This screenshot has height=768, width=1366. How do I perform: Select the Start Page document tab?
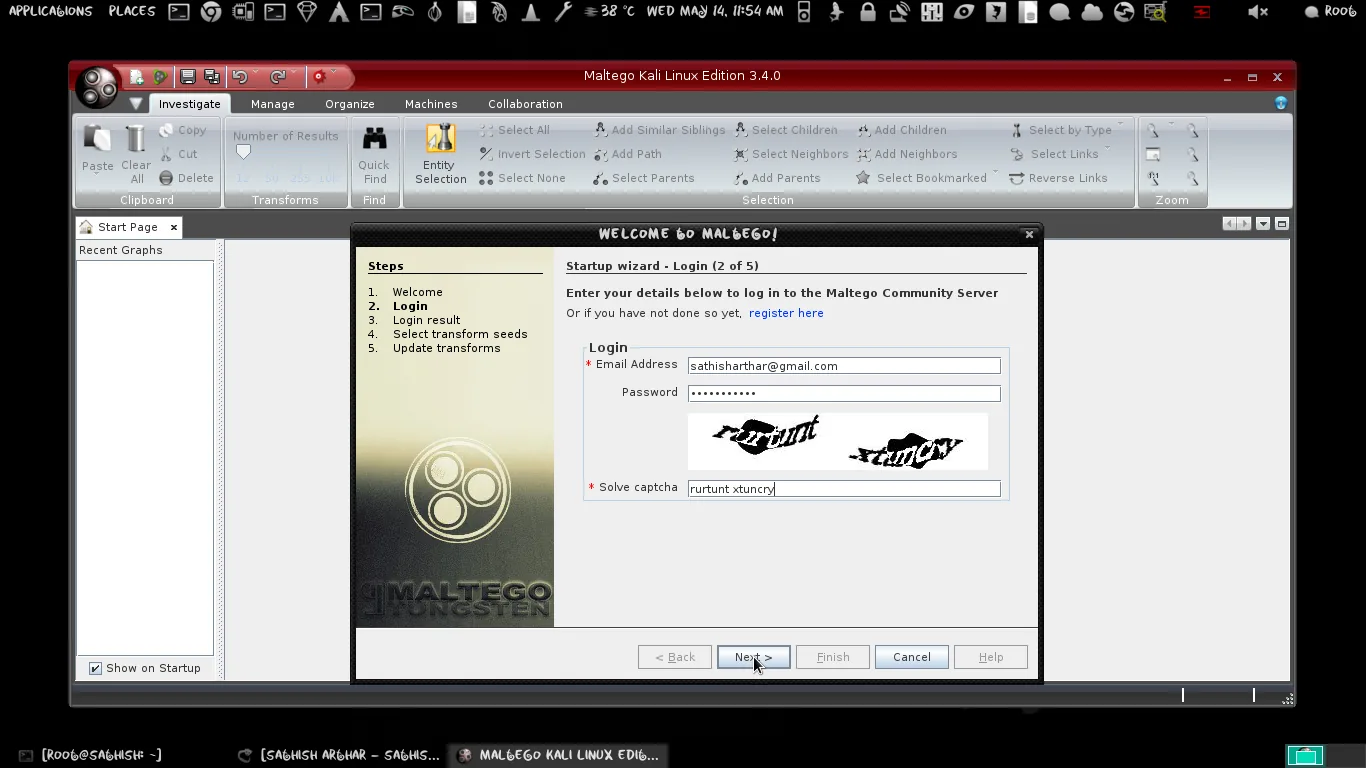pyautogui.click(x=128, y=227)
